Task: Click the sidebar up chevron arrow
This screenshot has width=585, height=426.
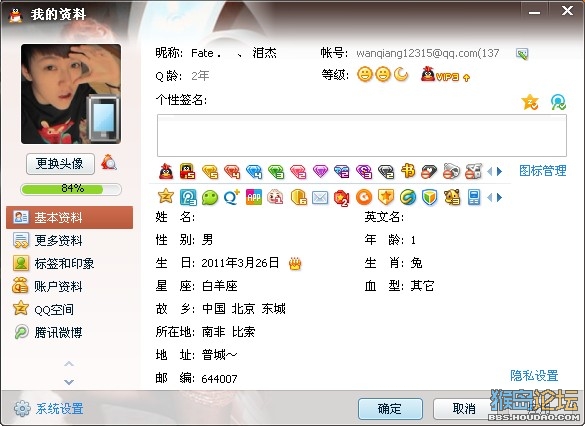Action: click(69, 364)
